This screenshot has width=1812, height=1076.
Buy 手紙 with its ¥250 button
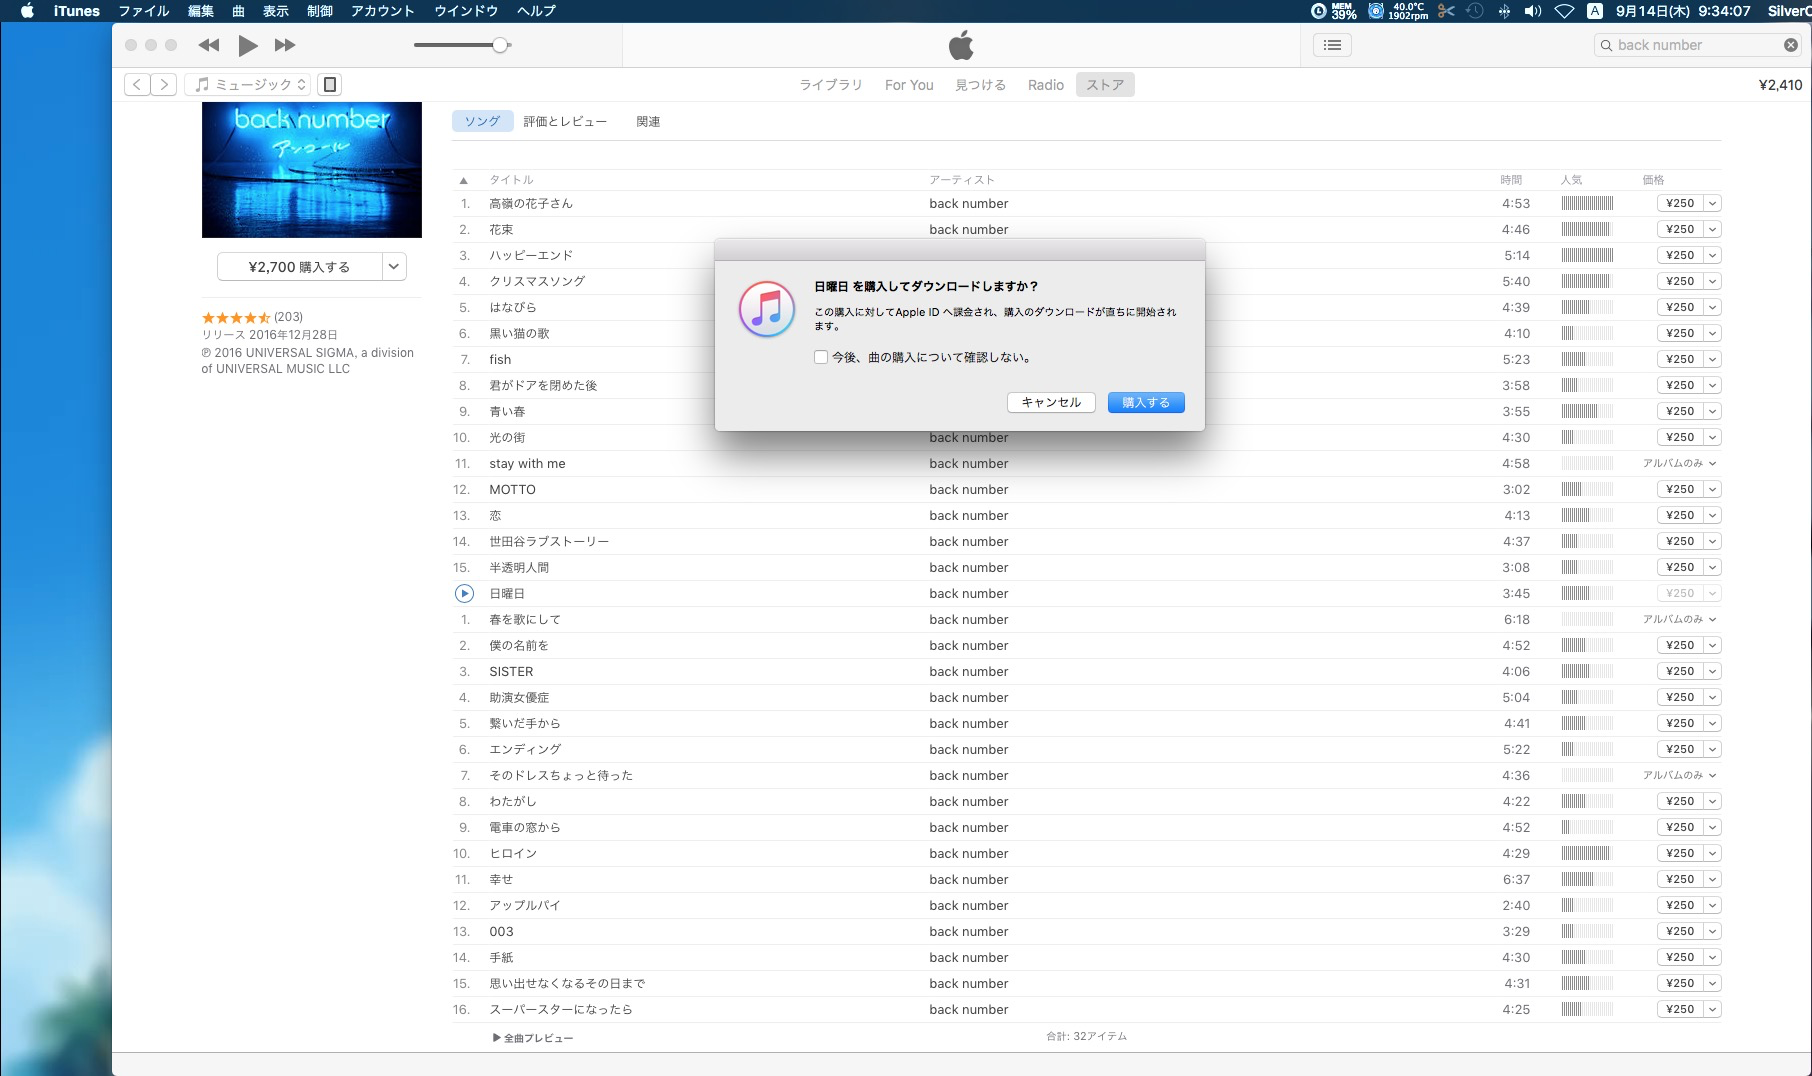(1680, 958)
